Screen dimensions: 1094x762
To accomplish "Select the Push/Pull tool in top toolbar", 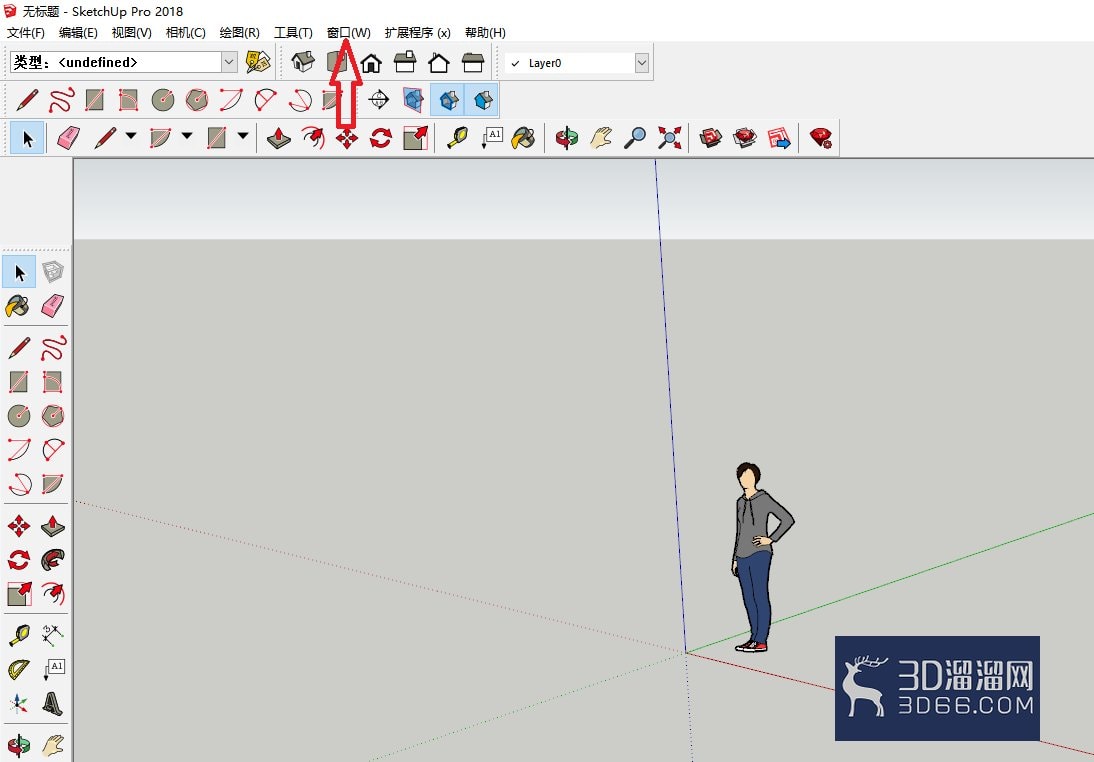I will click(x=279, y=137).
